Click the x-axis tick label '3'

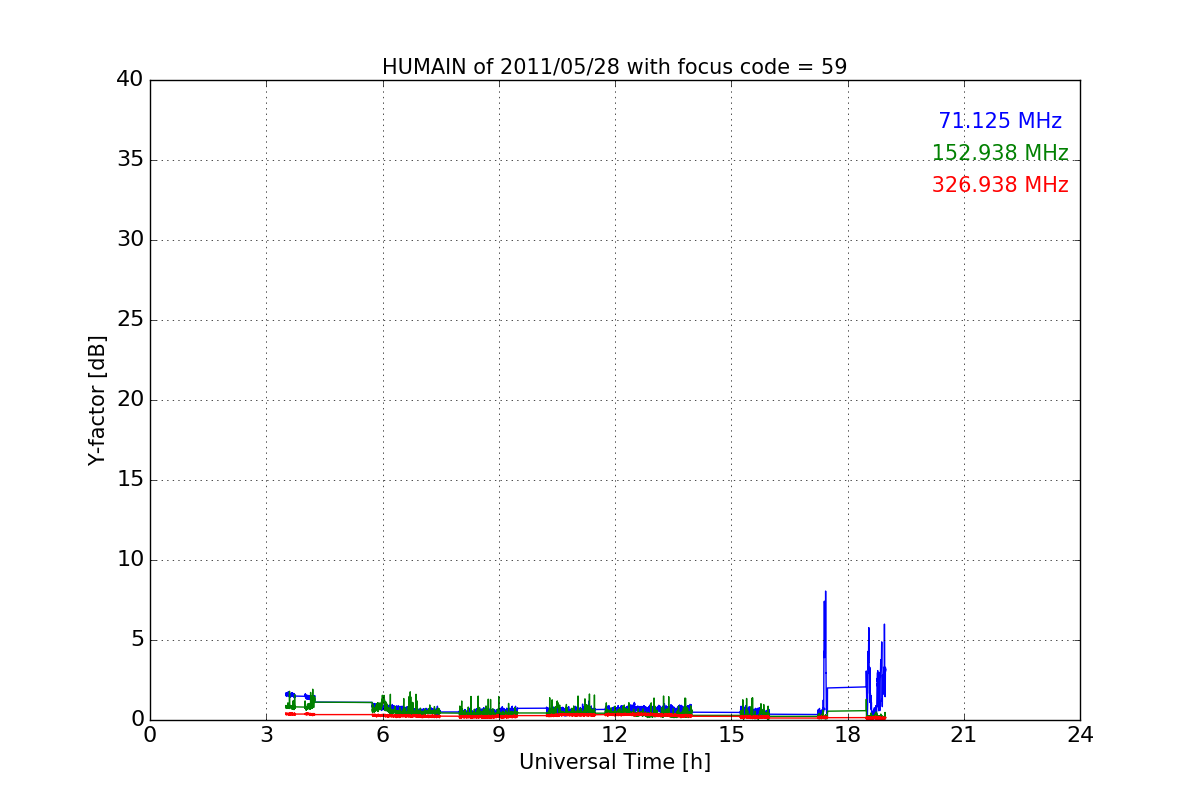[x=266, y=735]
